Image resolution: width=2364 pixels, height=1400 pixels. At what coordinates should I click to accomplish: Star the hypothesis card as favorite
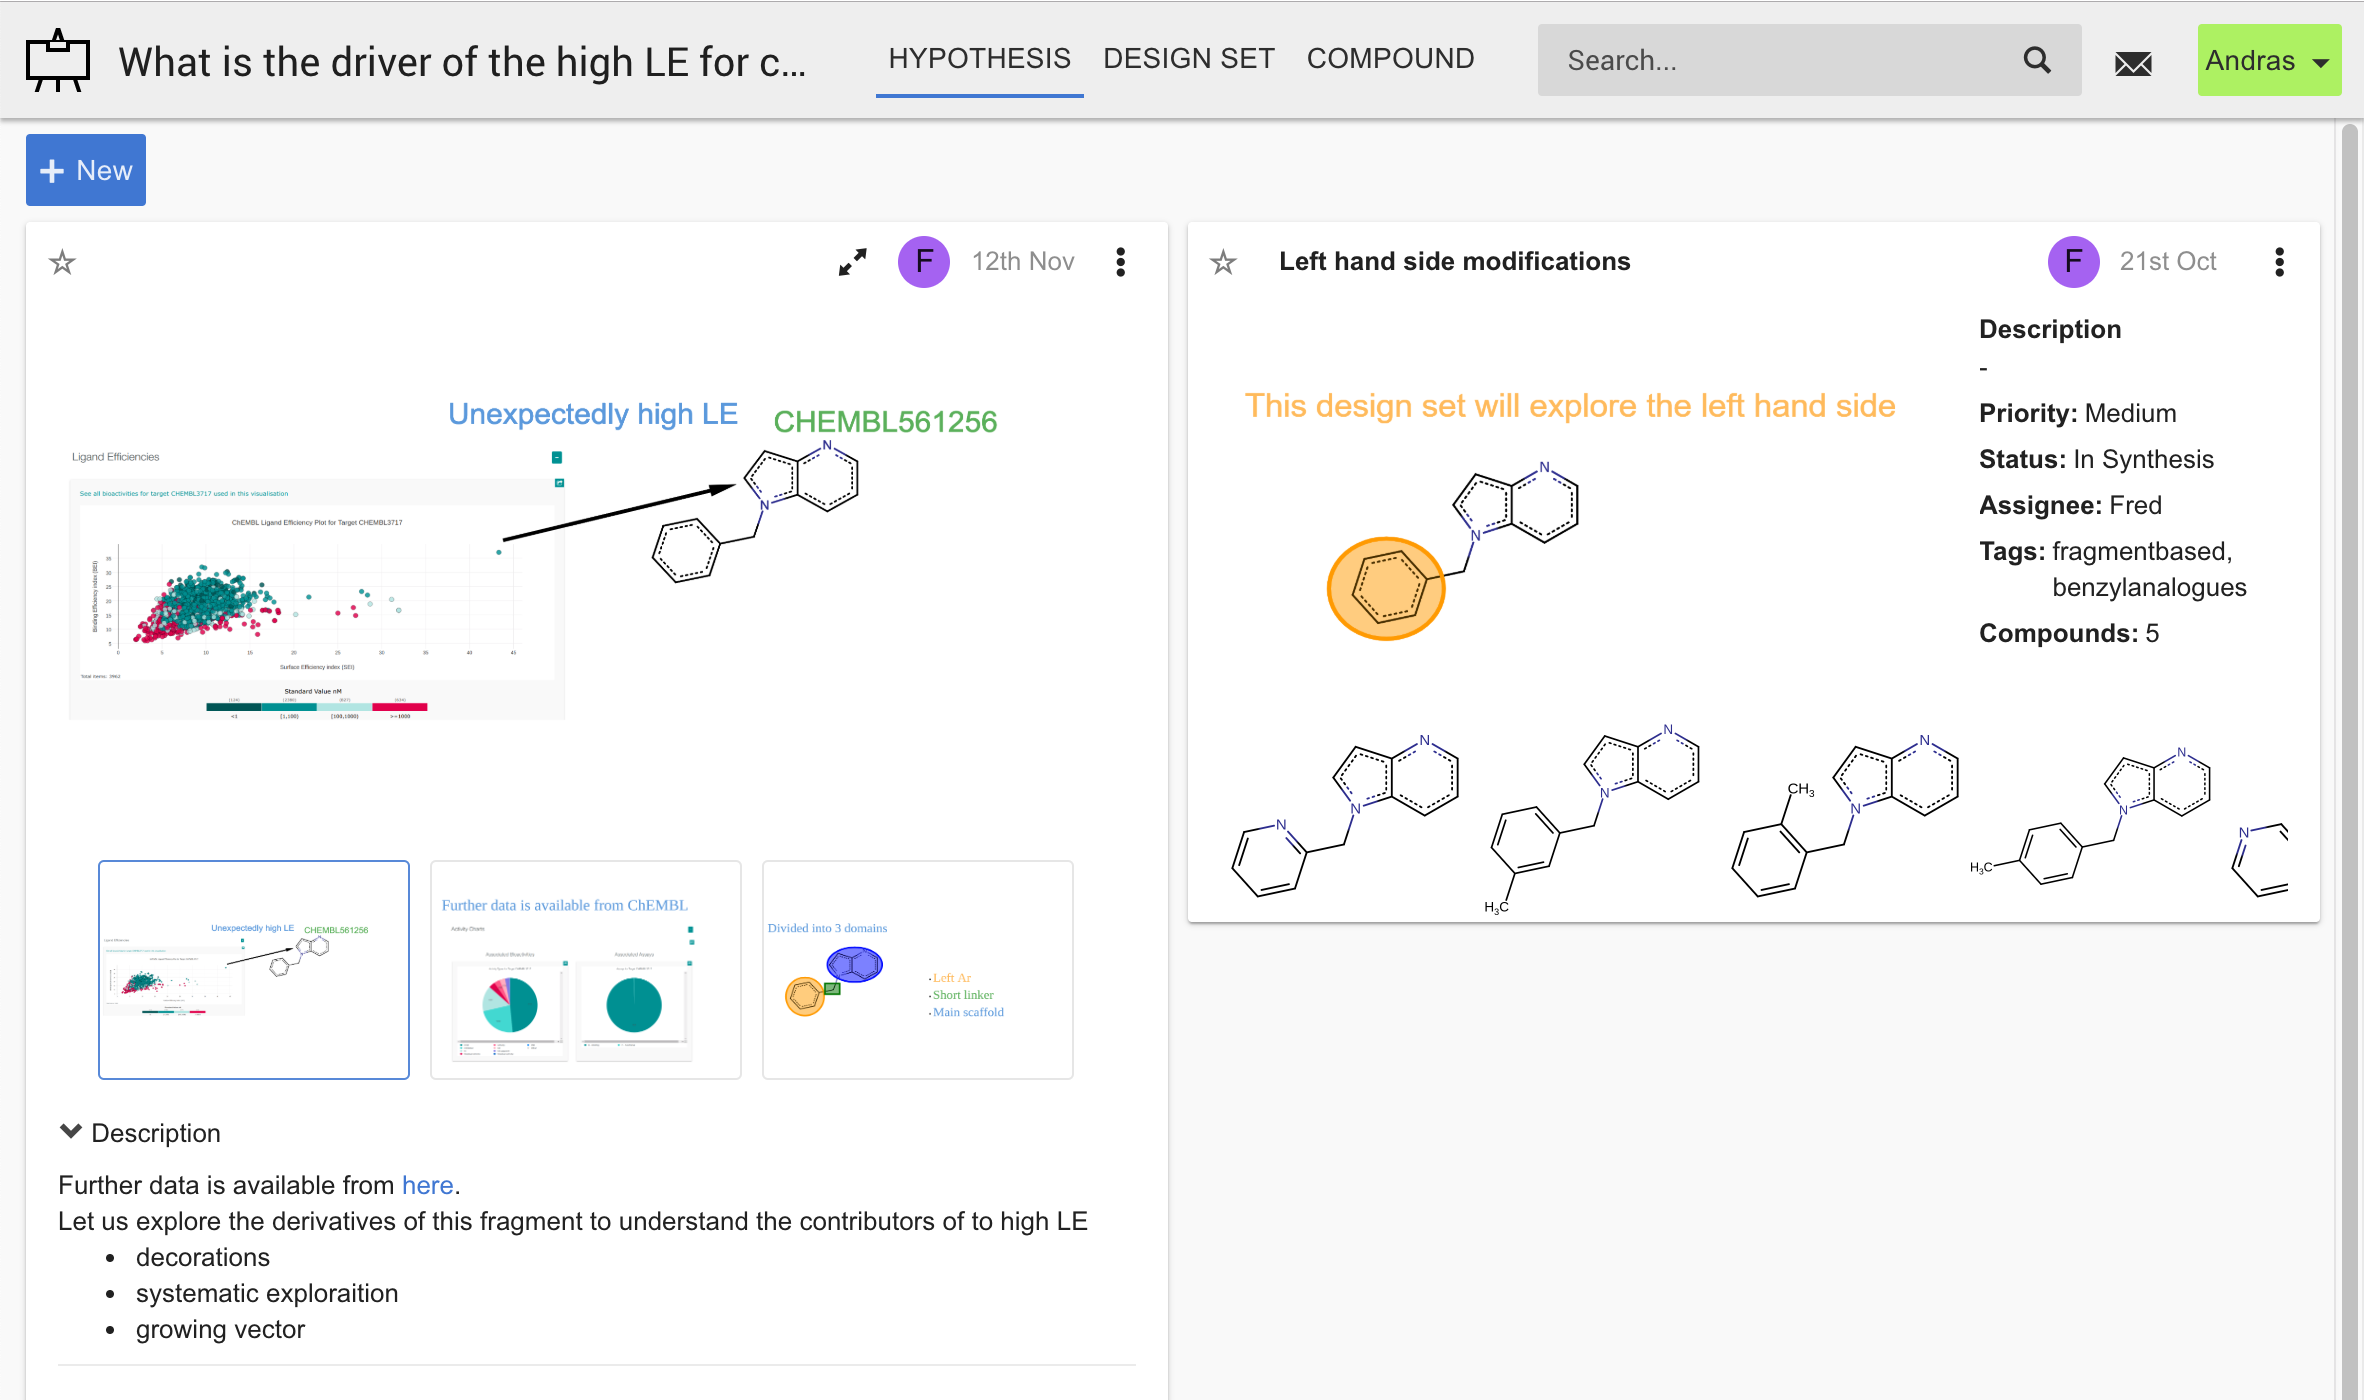(63, 262)
